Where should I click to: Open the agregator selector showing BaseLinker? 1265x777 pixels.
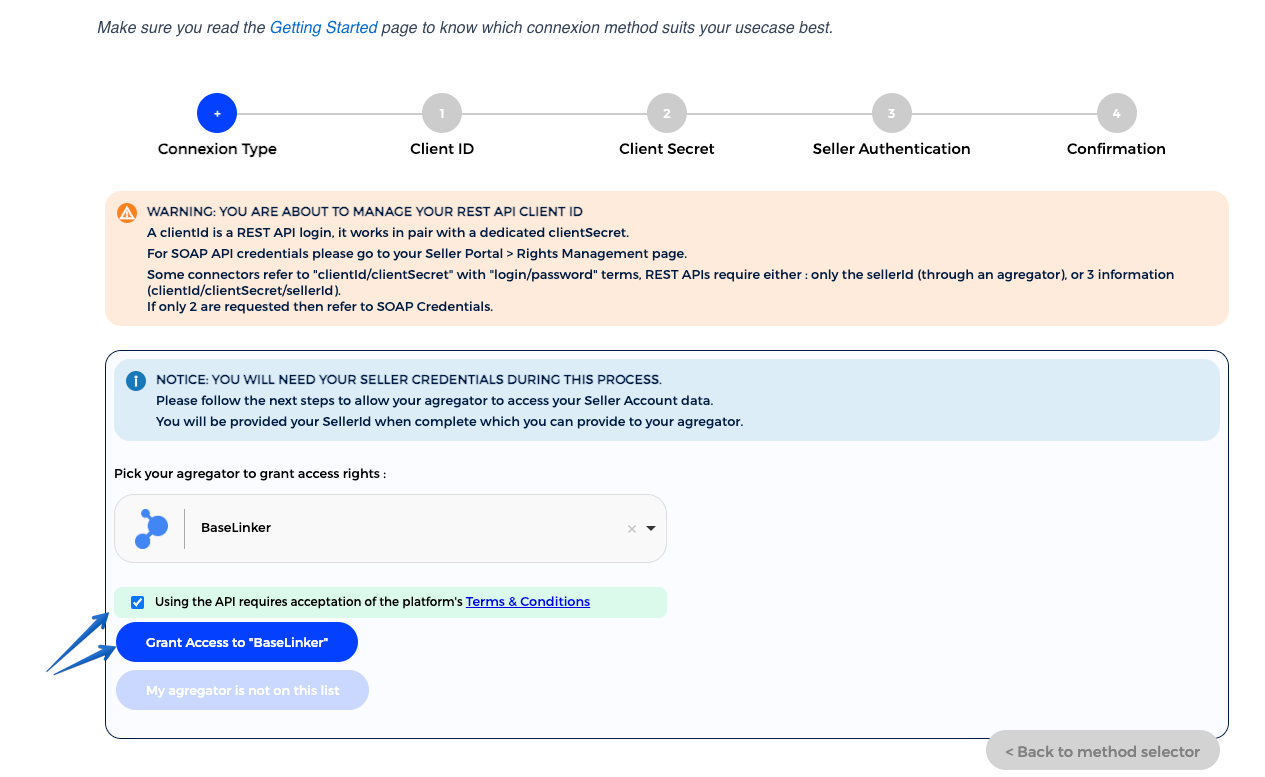click(400, 528)
